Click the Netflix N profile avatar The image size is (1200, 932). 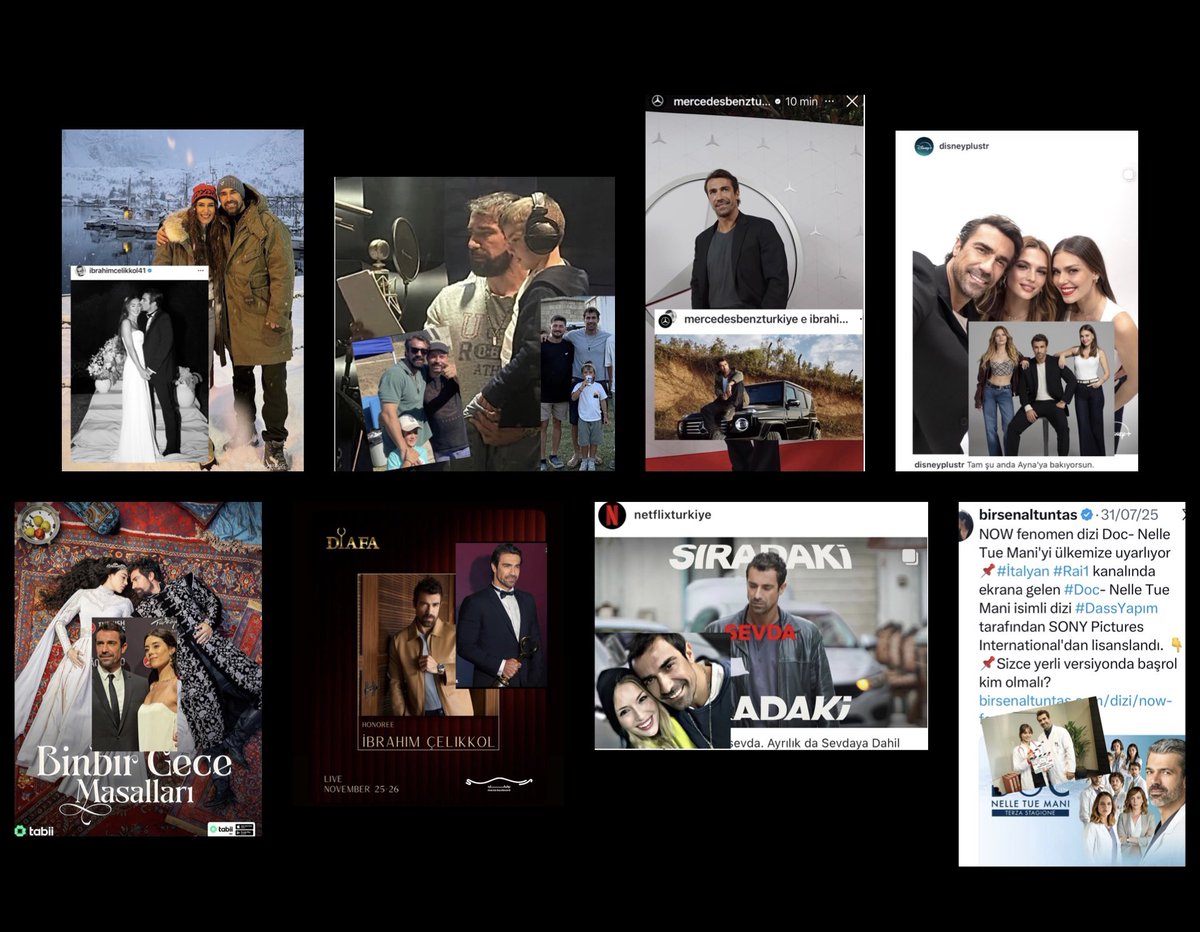tap(611, 515)
